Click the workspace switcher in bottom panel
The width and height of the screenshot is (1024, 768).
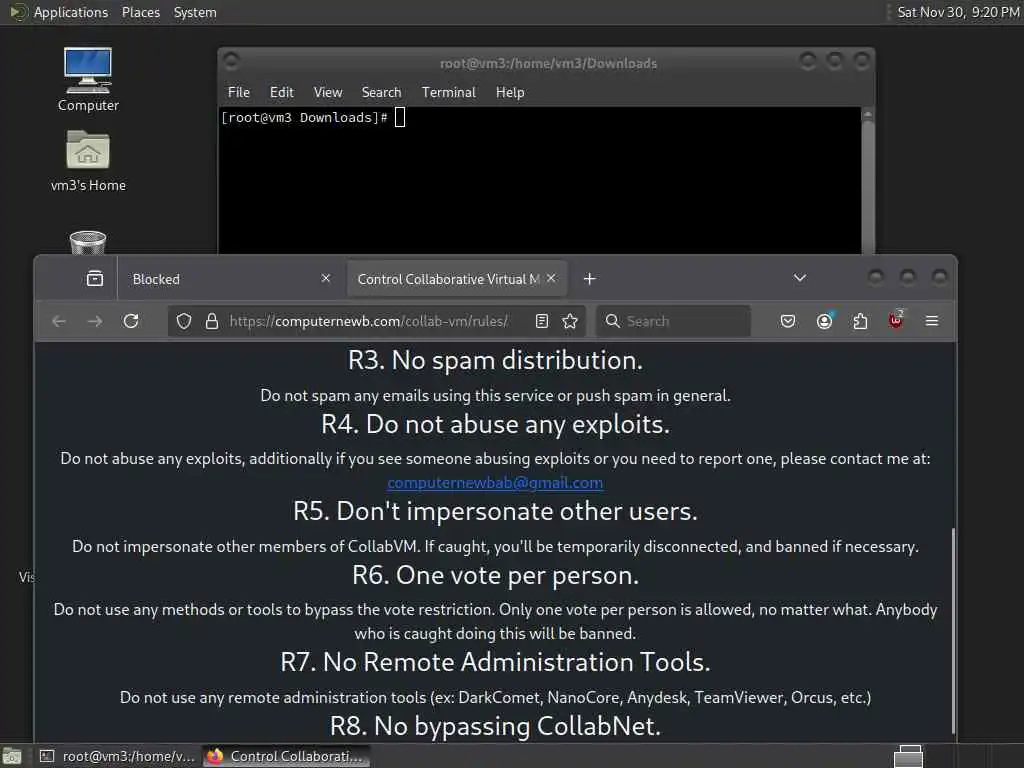coord(908,756)
